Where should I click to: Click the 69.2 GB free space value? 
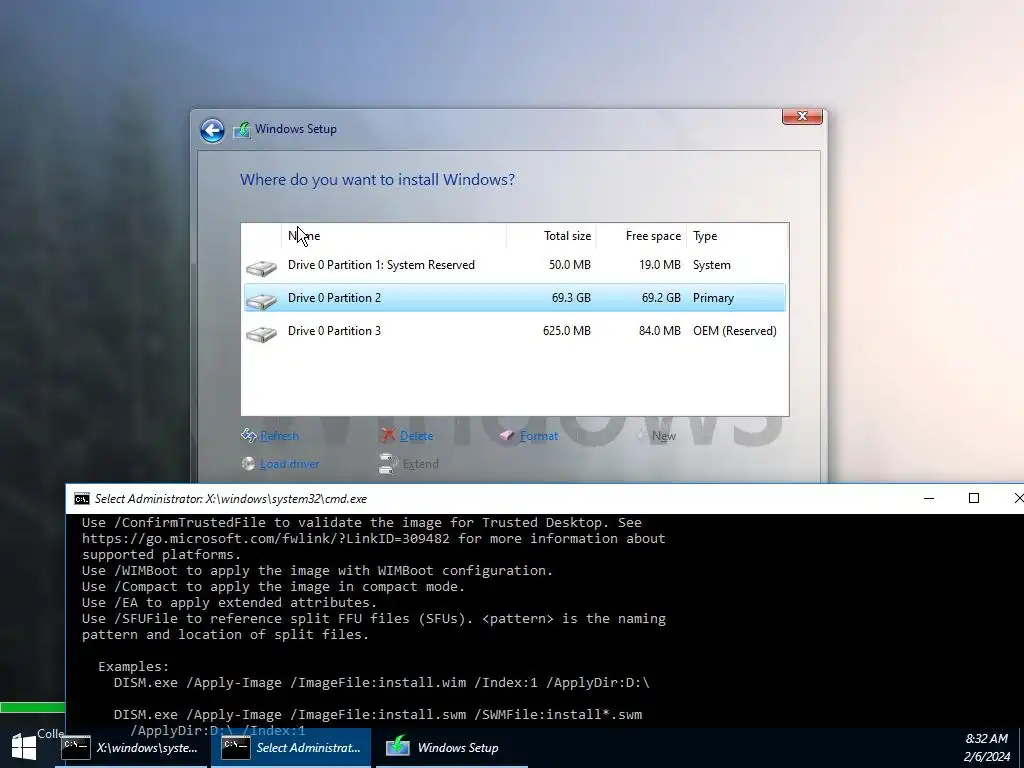coord(661,298)
